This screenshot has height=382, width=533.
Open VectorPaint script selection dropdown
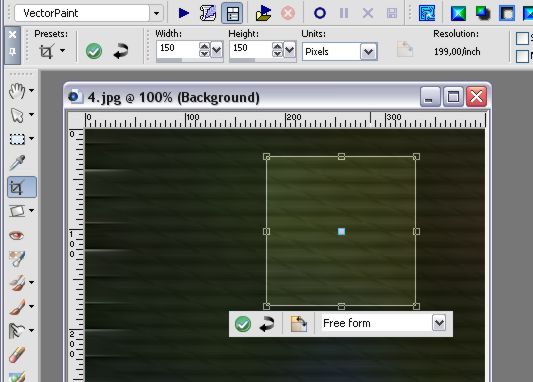156,13
